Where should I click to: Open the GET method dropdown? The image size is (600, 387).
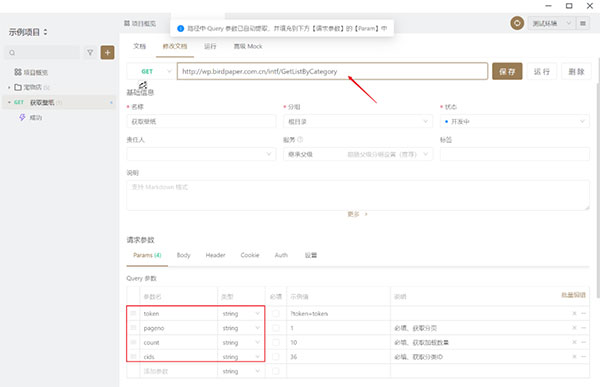click(152, 71)
